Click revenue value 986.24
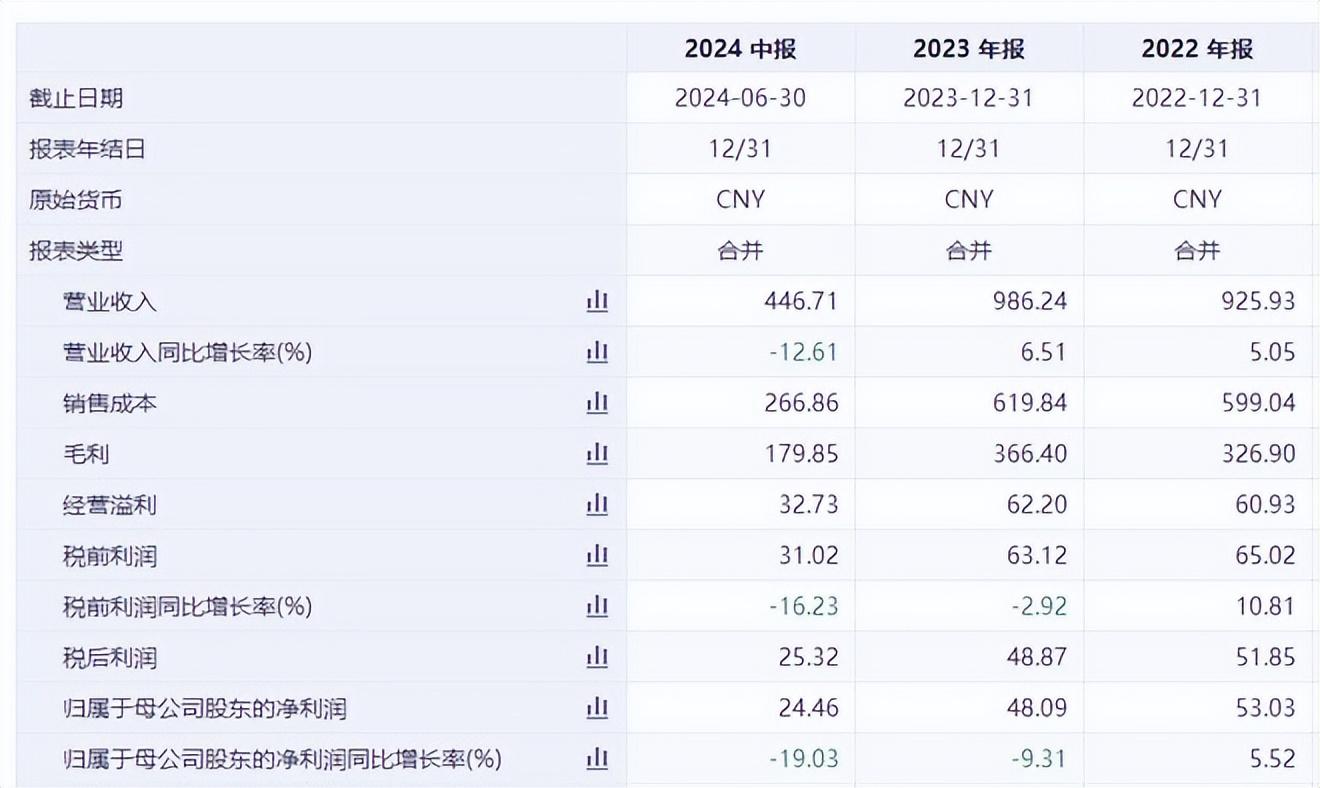The image size is (1320, 788). 1029,301
